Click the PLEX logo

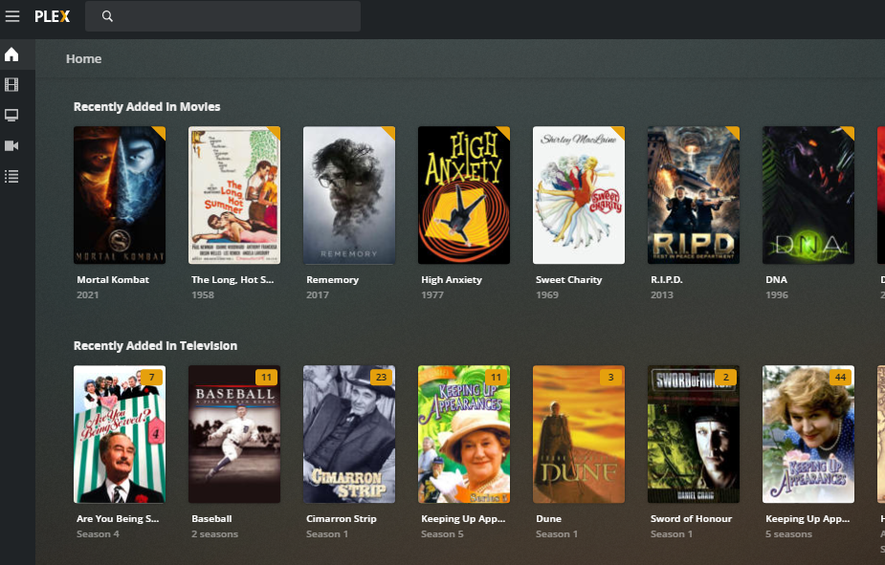point(52,16)
